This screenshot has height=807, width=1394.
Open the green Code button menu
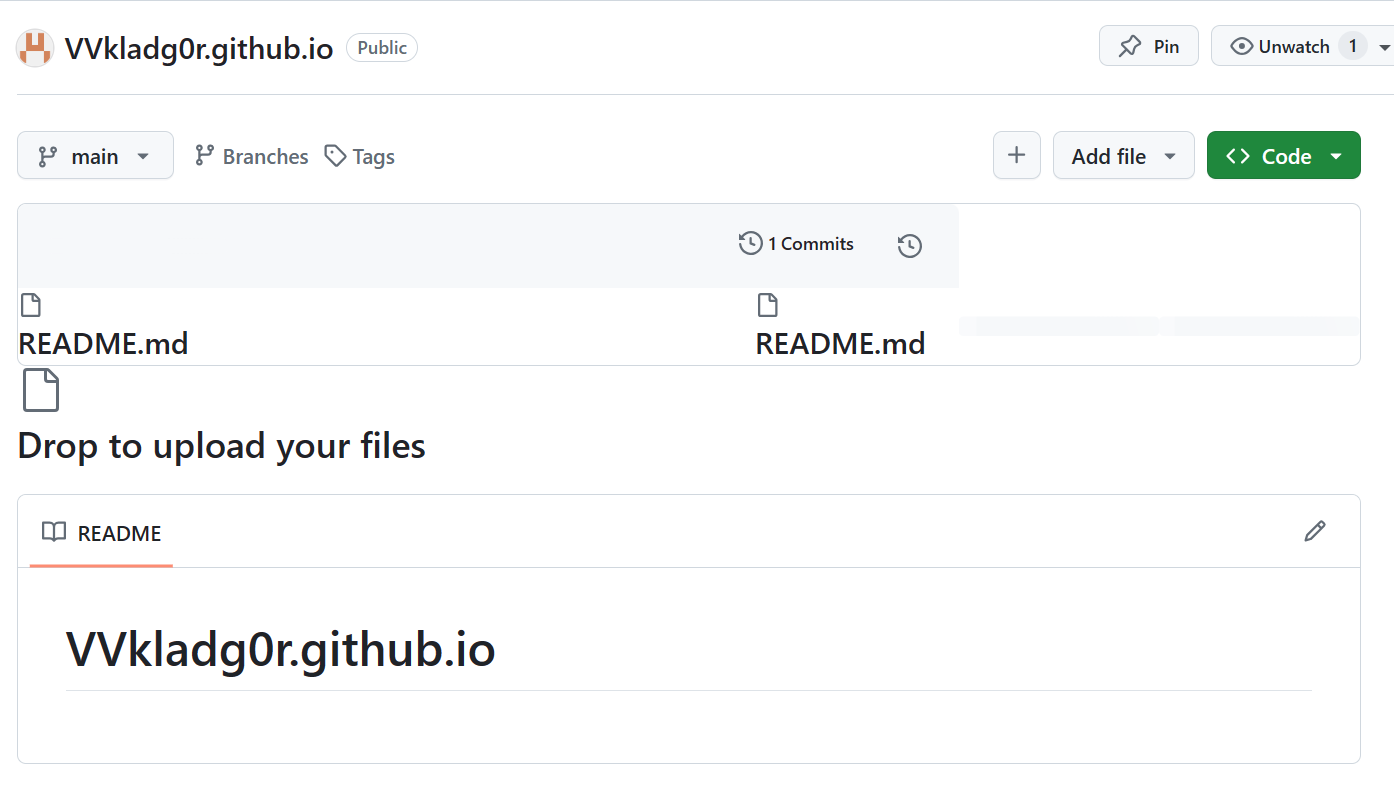1283,156
